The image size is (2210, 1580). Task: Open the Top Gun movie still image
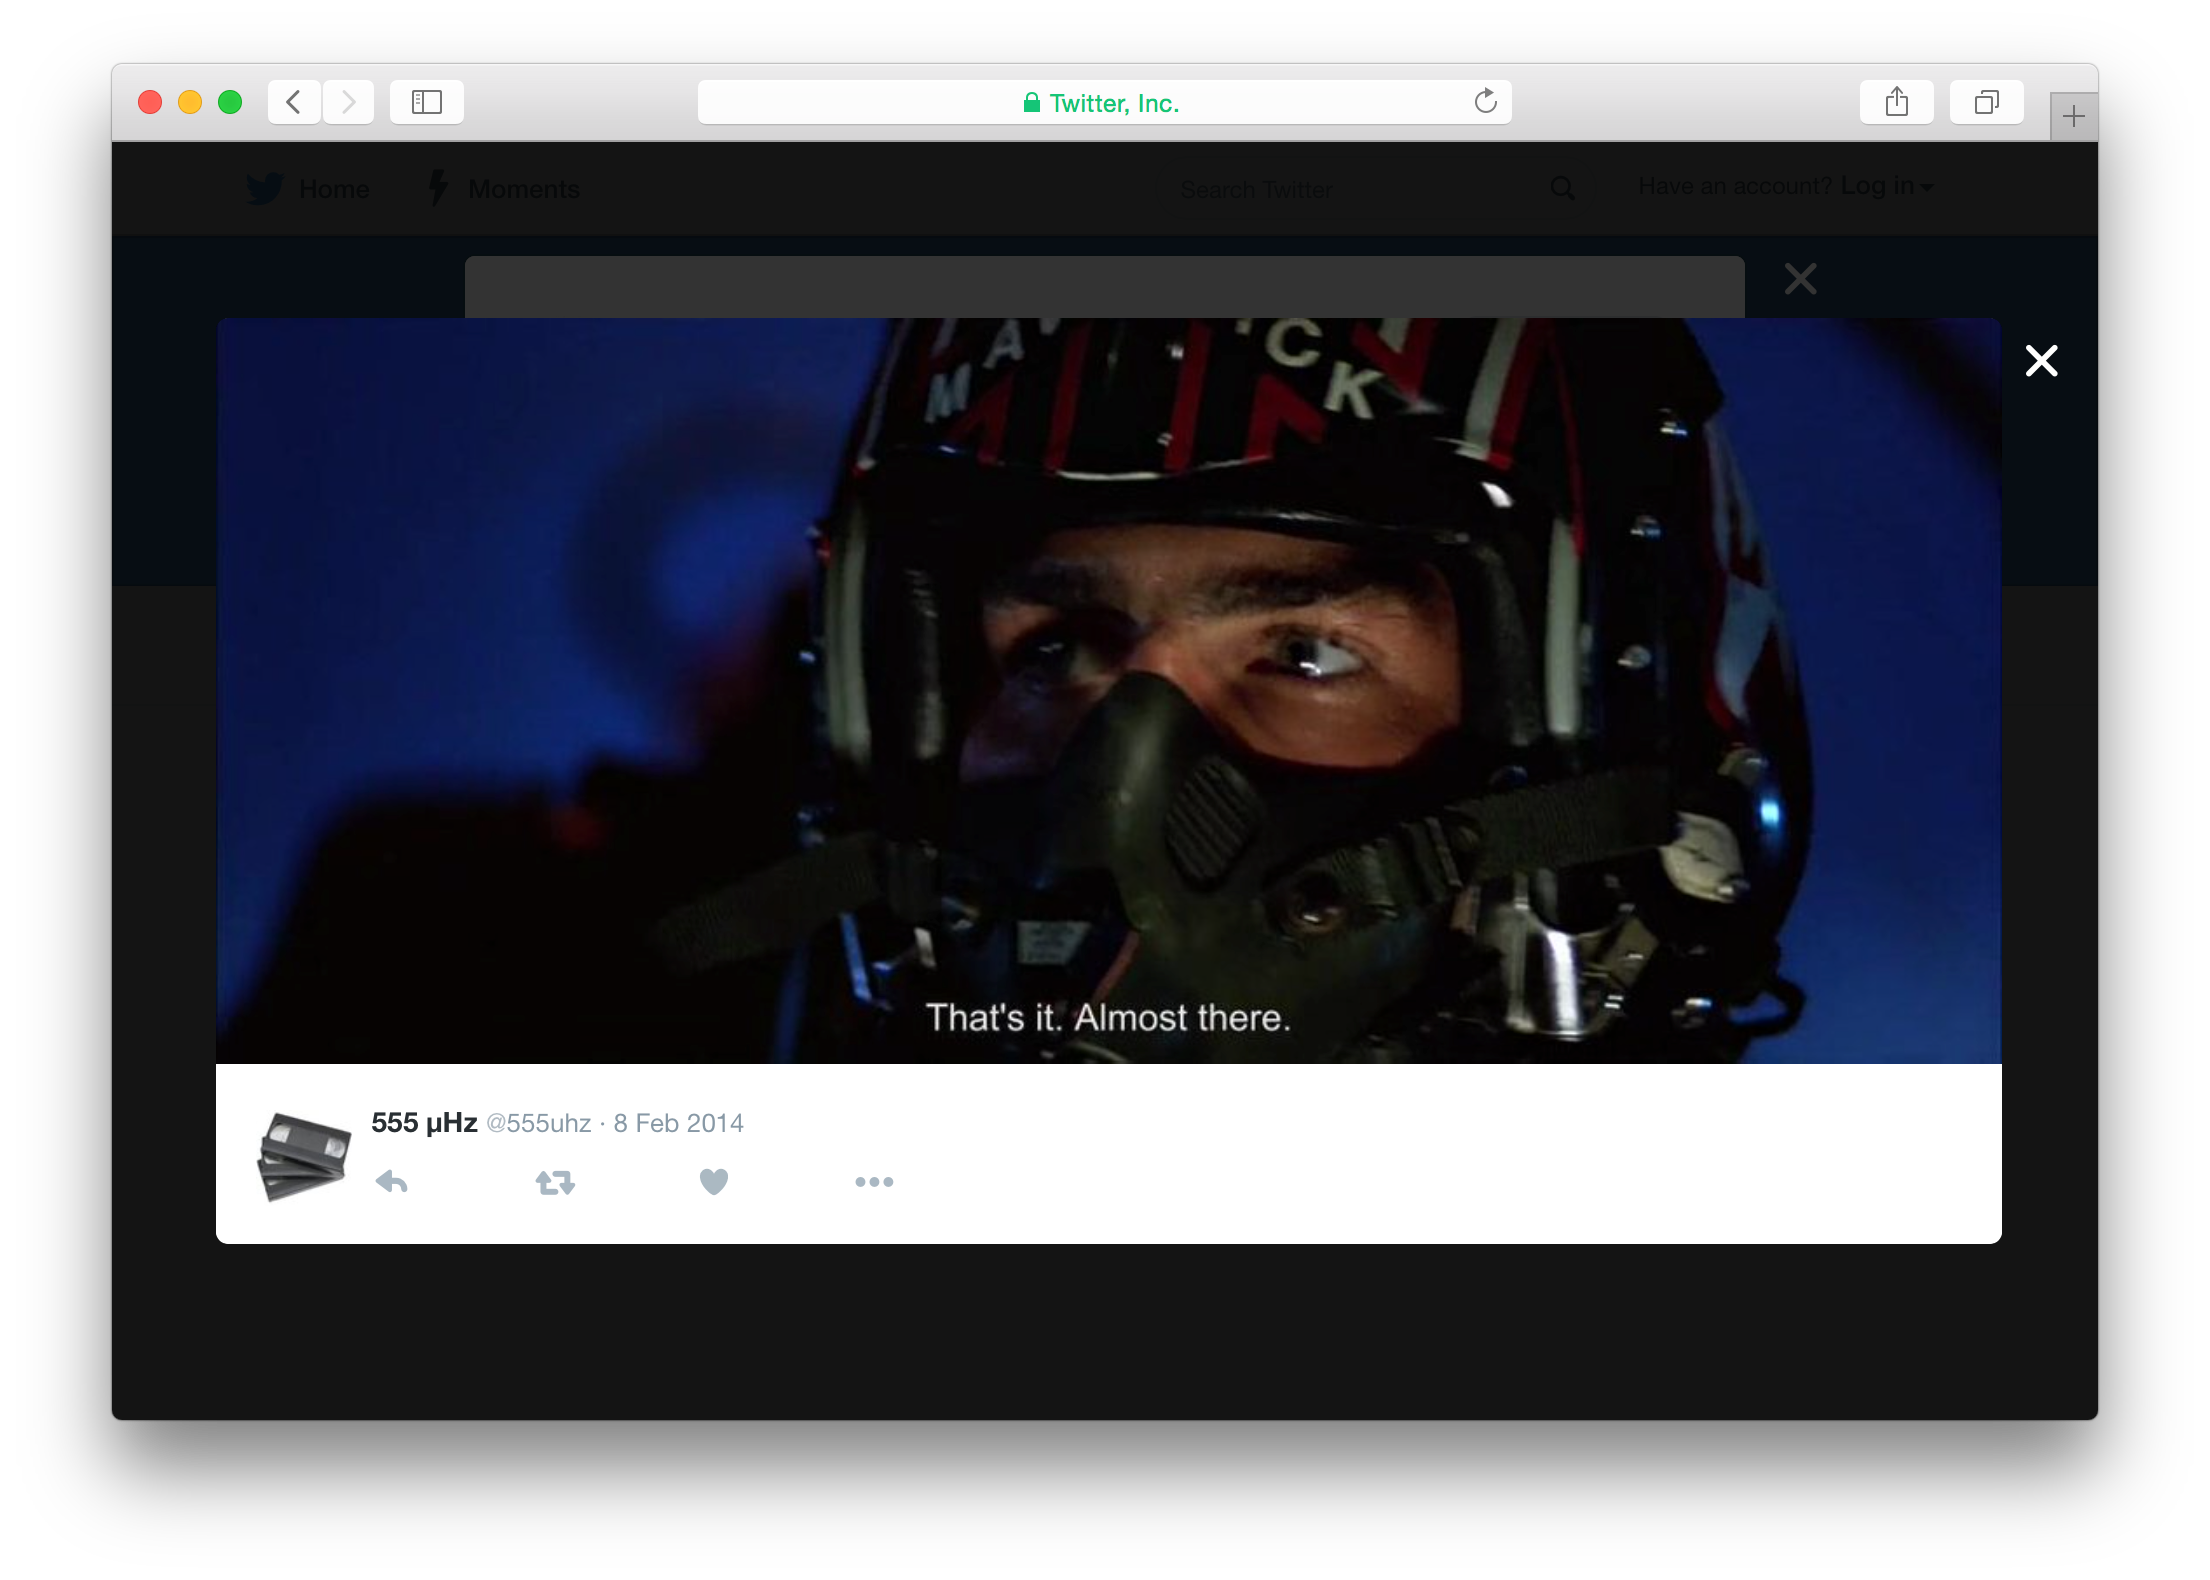click(x=1109, y=691)
